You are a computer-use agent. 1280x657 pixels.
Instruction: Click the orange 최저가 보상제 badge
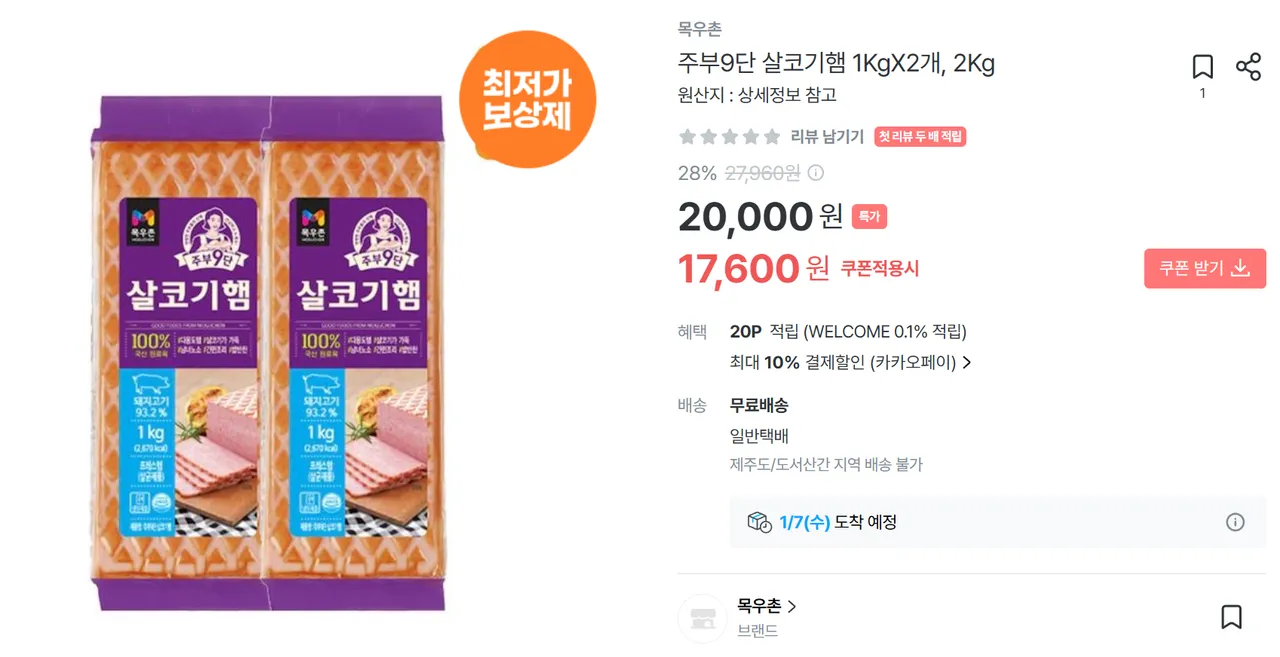(527, 100)
